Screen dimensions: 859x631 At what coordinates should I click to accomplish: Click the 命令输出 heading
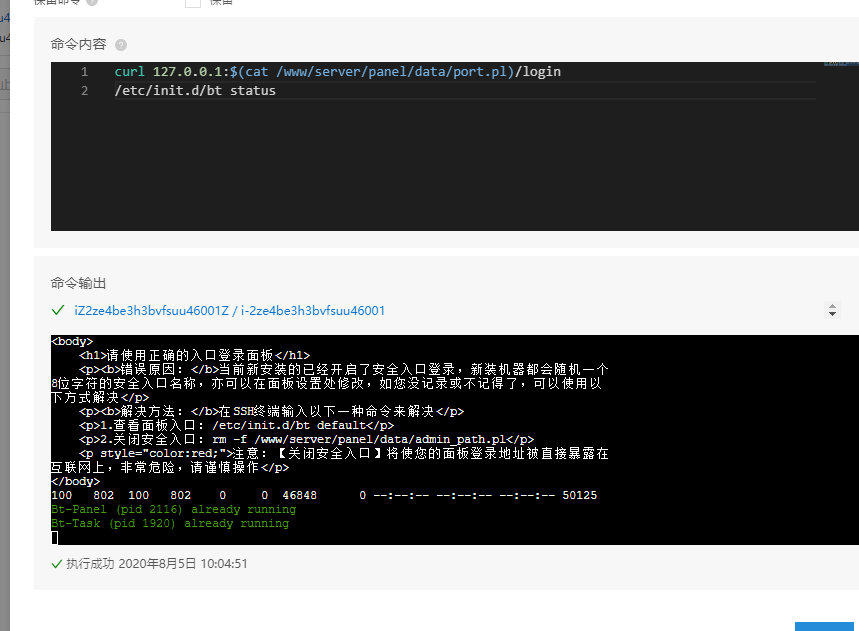click(x=78, y=283)
